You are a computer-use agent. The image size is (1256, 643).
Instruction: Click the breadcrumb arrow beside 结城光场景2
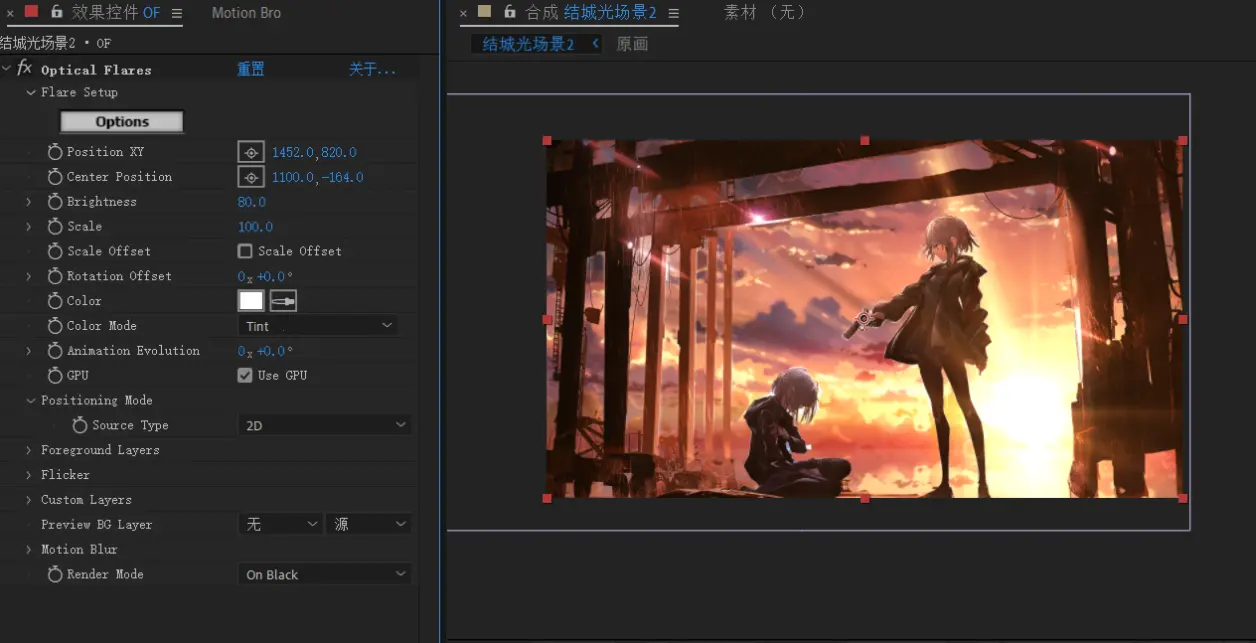(596, 44)
